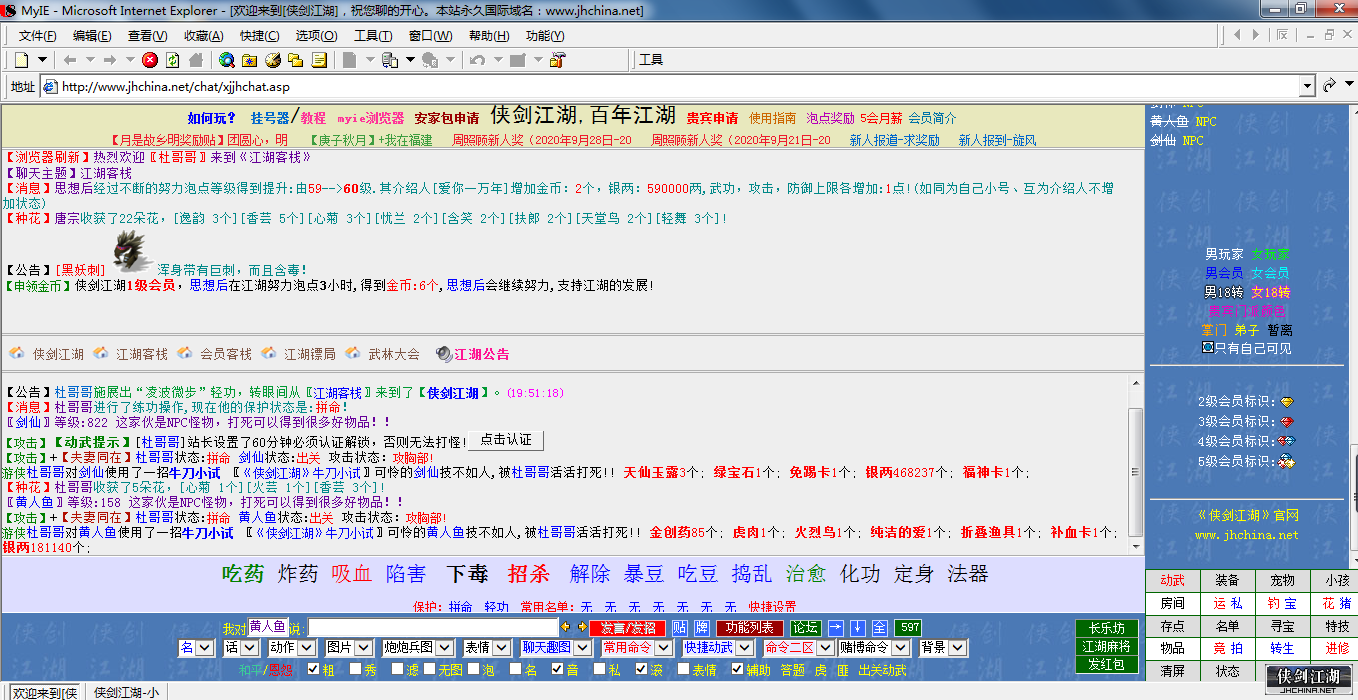Click the blue down-arrow button near 论坛
Viewport: 1358px width, 700px height.
pos(858,628)
